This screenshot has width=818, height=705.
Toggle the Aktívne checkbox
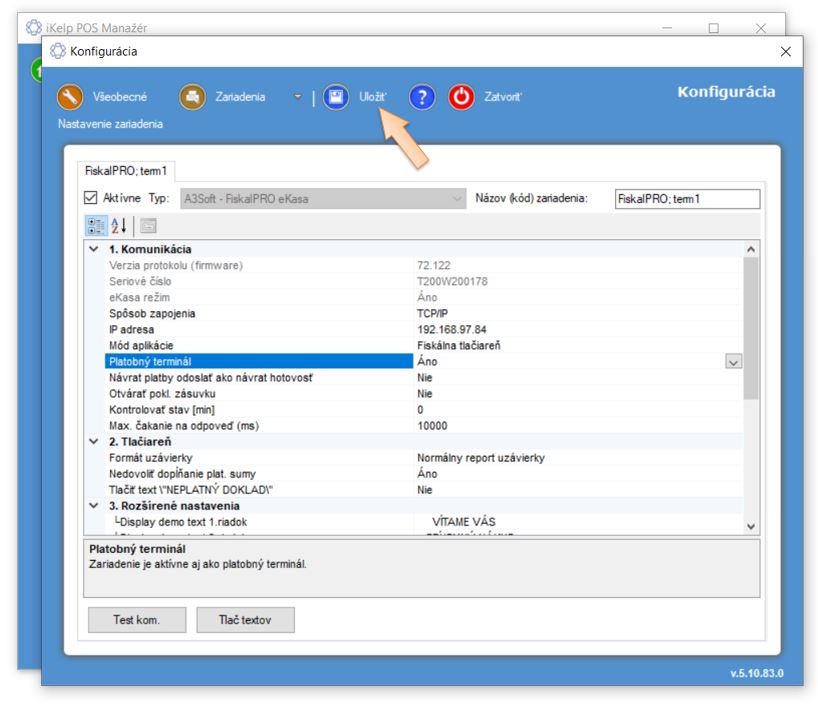tap(91, 198)
